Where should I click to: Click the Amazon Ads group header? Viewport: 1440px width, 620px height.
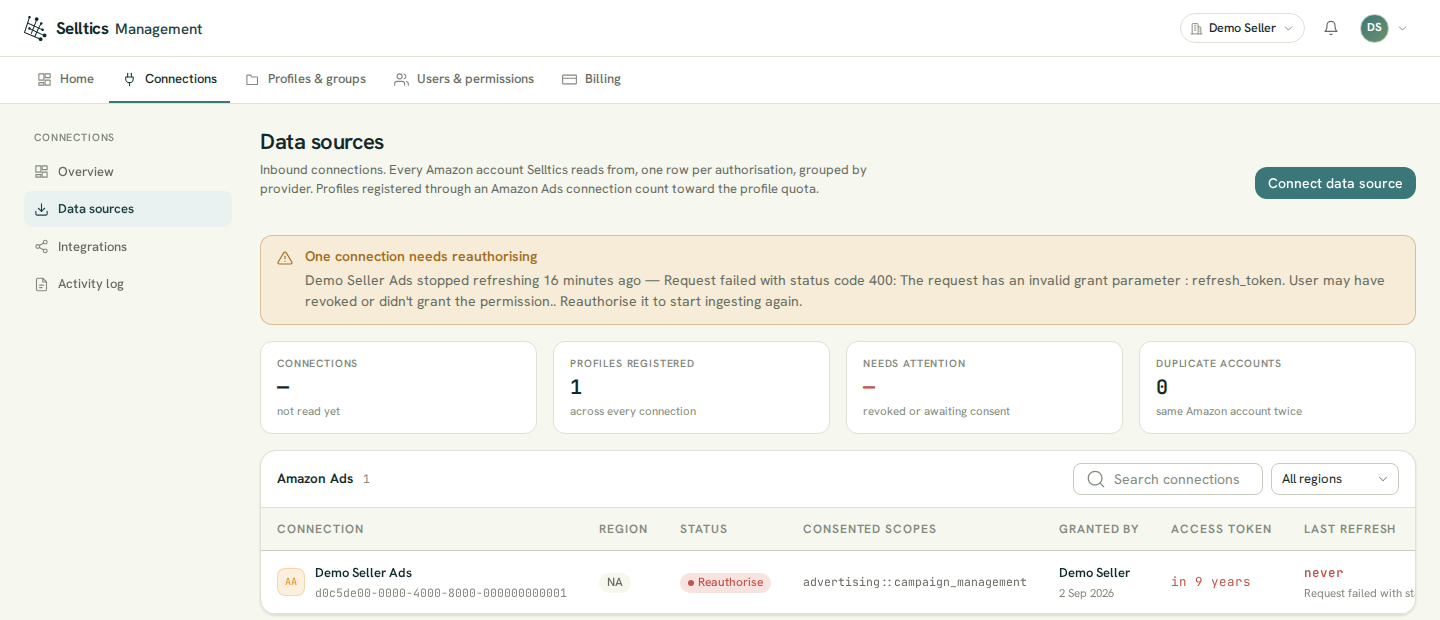click(x=315, y=479)
